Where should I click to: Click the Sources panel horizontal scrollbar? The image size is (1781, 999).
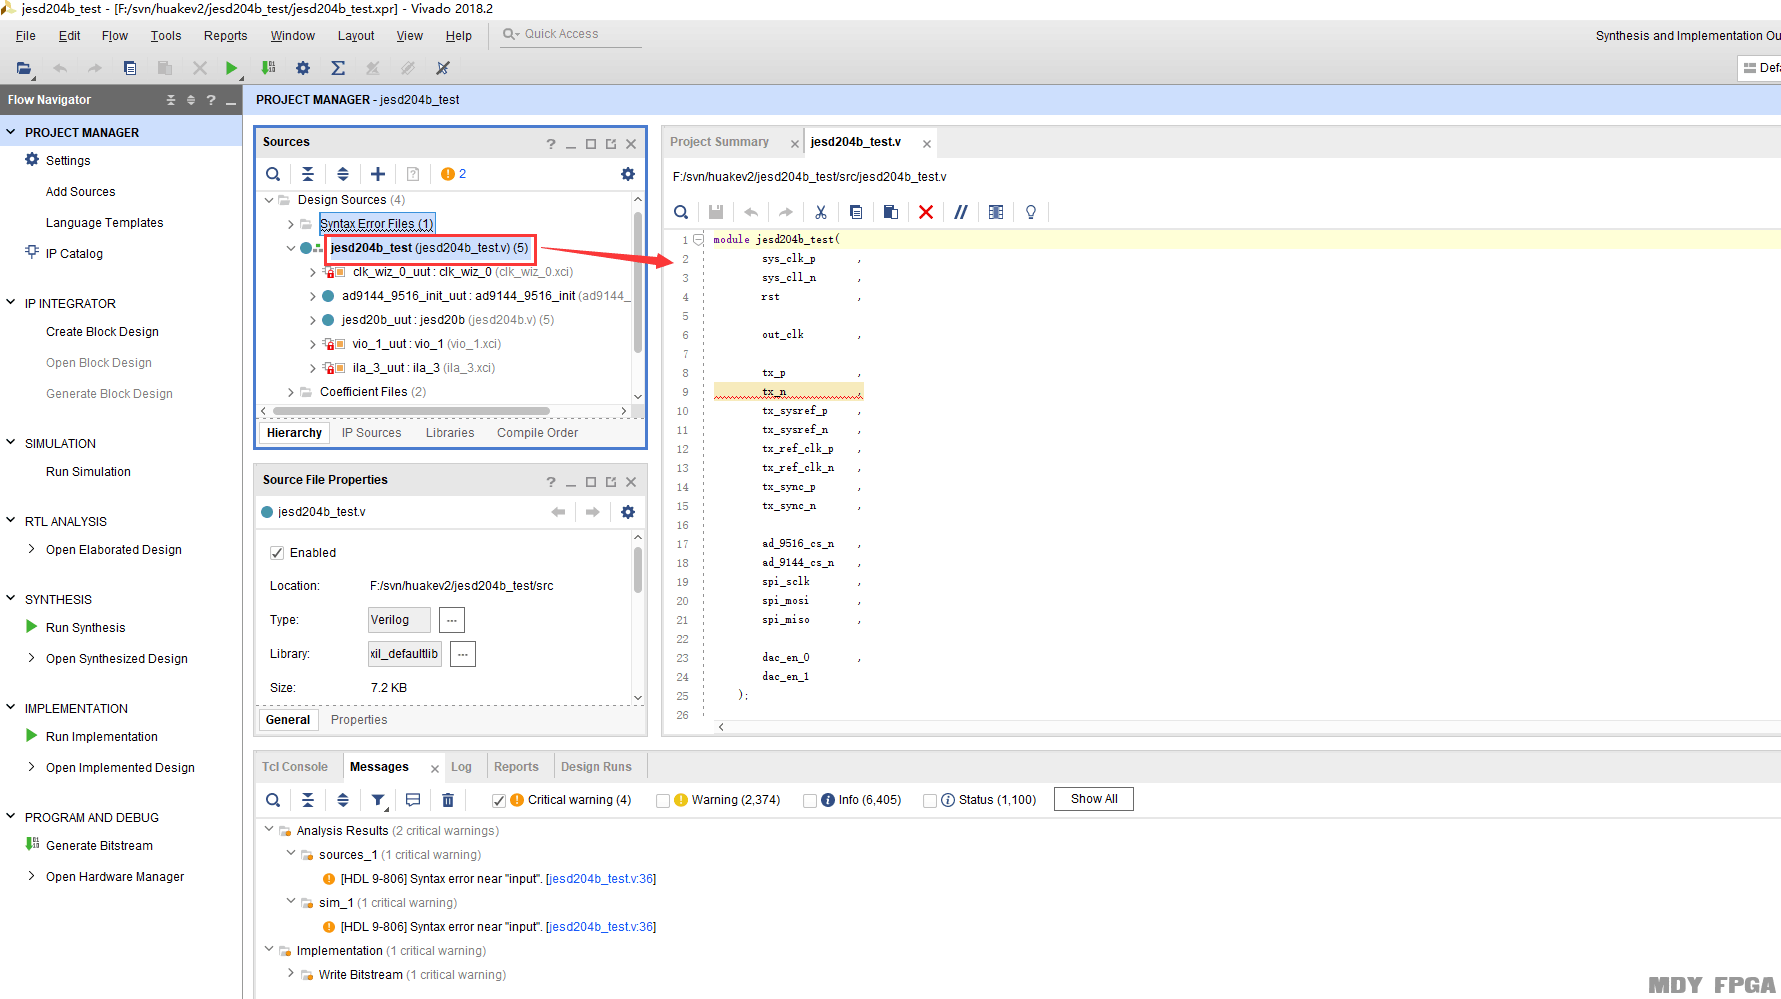click(x=411, y=411)
